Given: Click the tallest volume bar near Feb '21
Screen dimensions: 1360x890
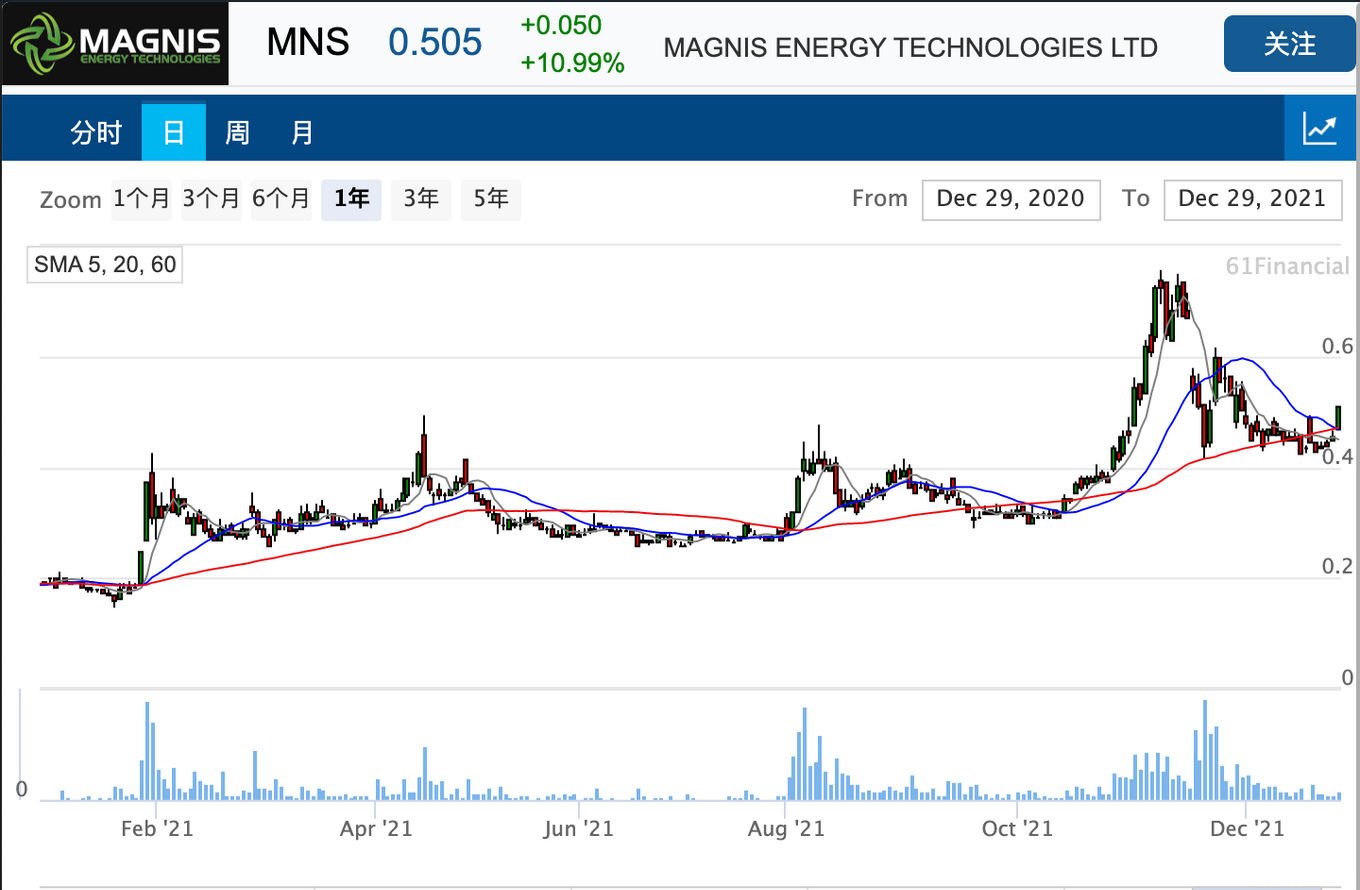Looking at the screenshot, I should pyautogui.click(x=147, y=751).
